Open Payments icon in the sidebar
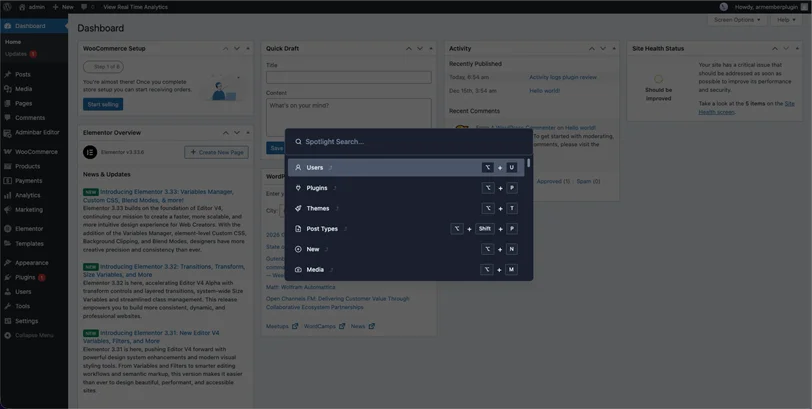This screenshot has width=812, height=409. point(8,181)
